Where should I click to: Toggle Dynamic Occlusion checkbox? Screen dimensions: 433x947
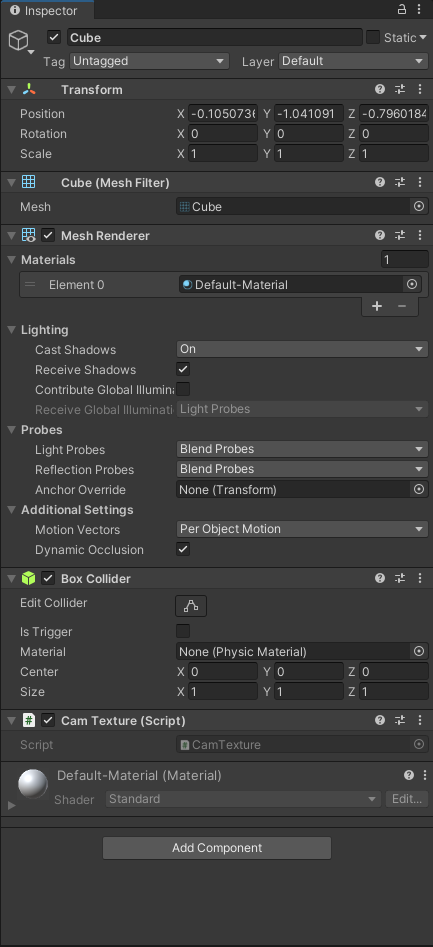[x=183, y=549]
